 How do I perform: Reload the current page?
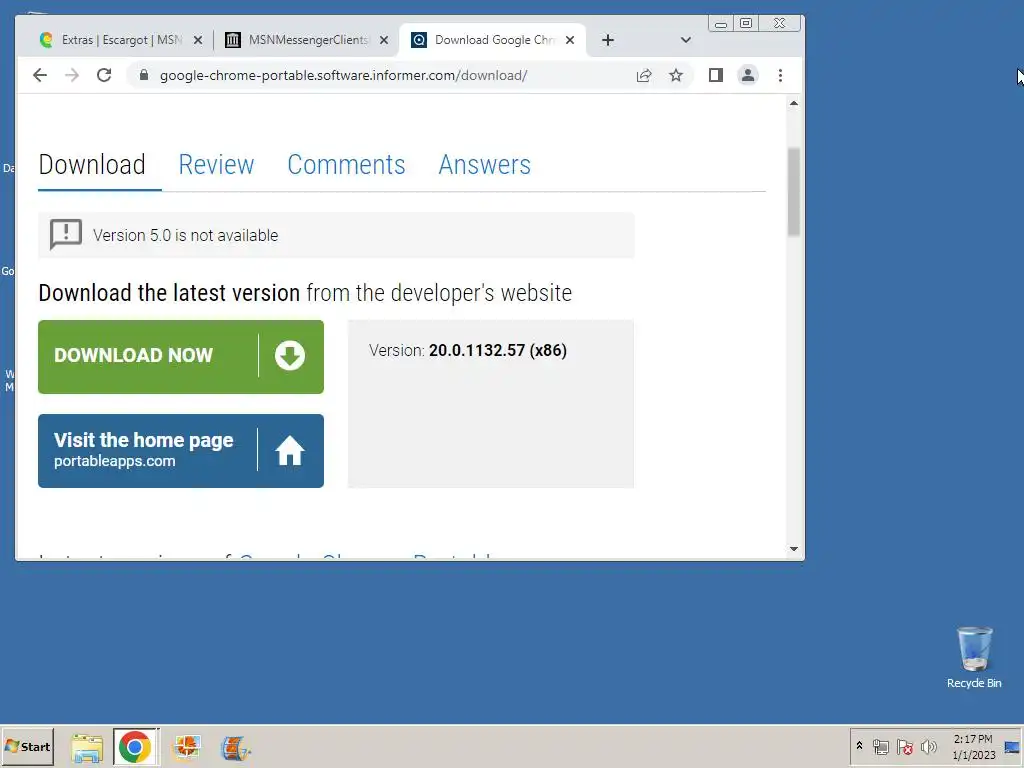coord(104,75)
